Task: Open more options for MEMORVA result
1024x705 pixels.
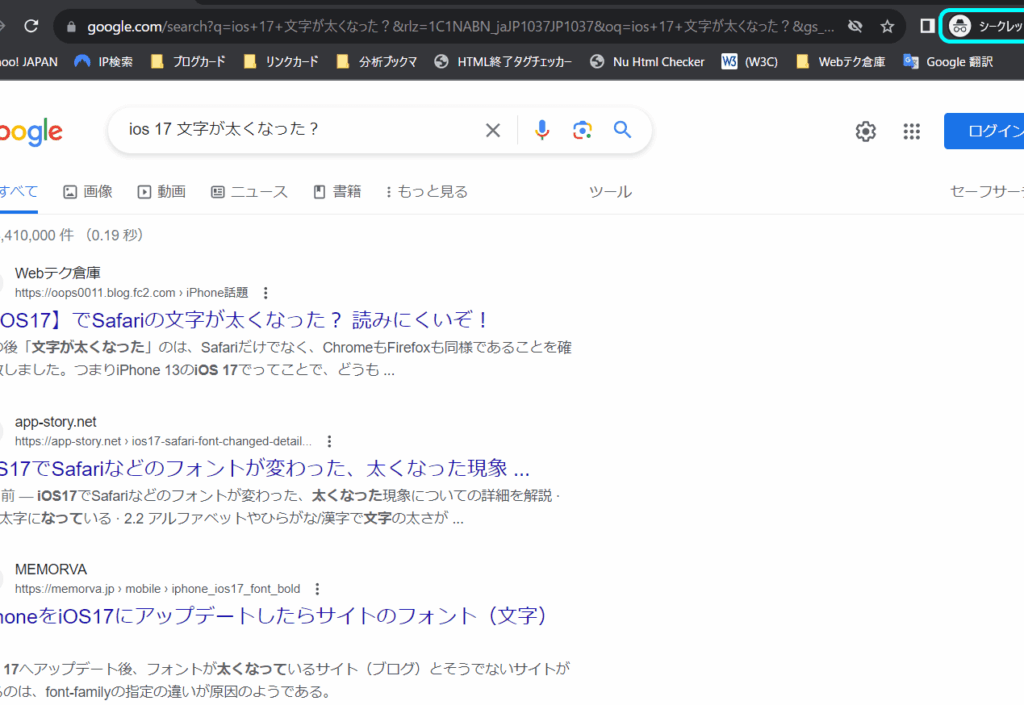Action: point(318,589)
